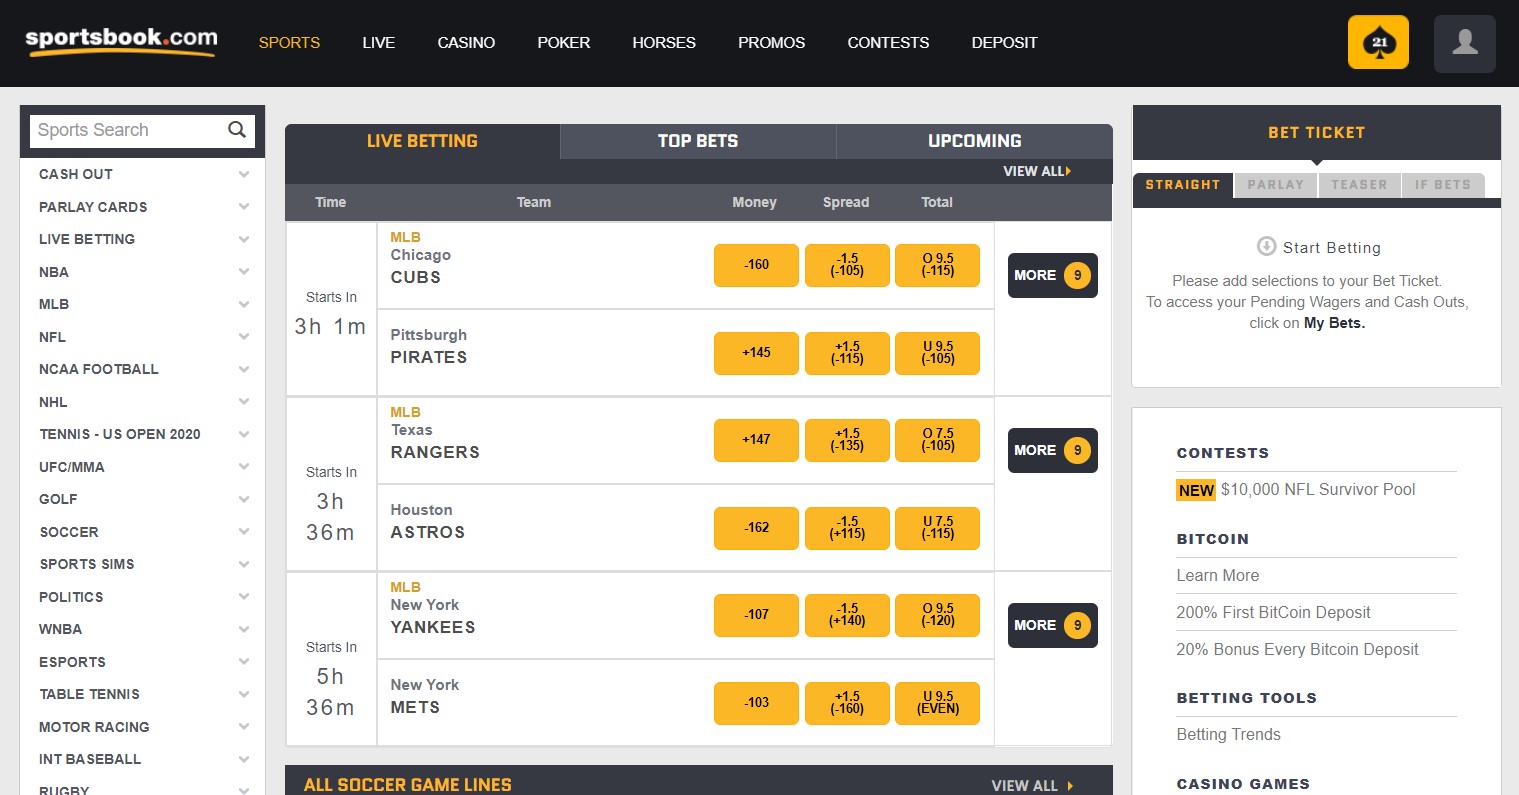Open LIVE in the top navigation
The width and height of the screenshot is (1519, 795).
(378, 43)
